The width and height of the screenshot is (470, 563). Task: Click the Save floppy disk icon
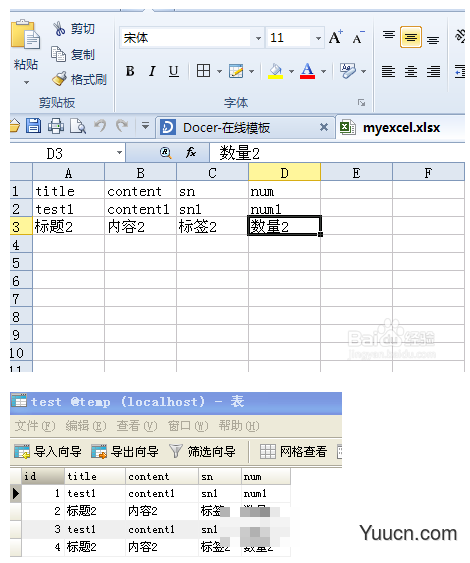(x=33, y=126)
